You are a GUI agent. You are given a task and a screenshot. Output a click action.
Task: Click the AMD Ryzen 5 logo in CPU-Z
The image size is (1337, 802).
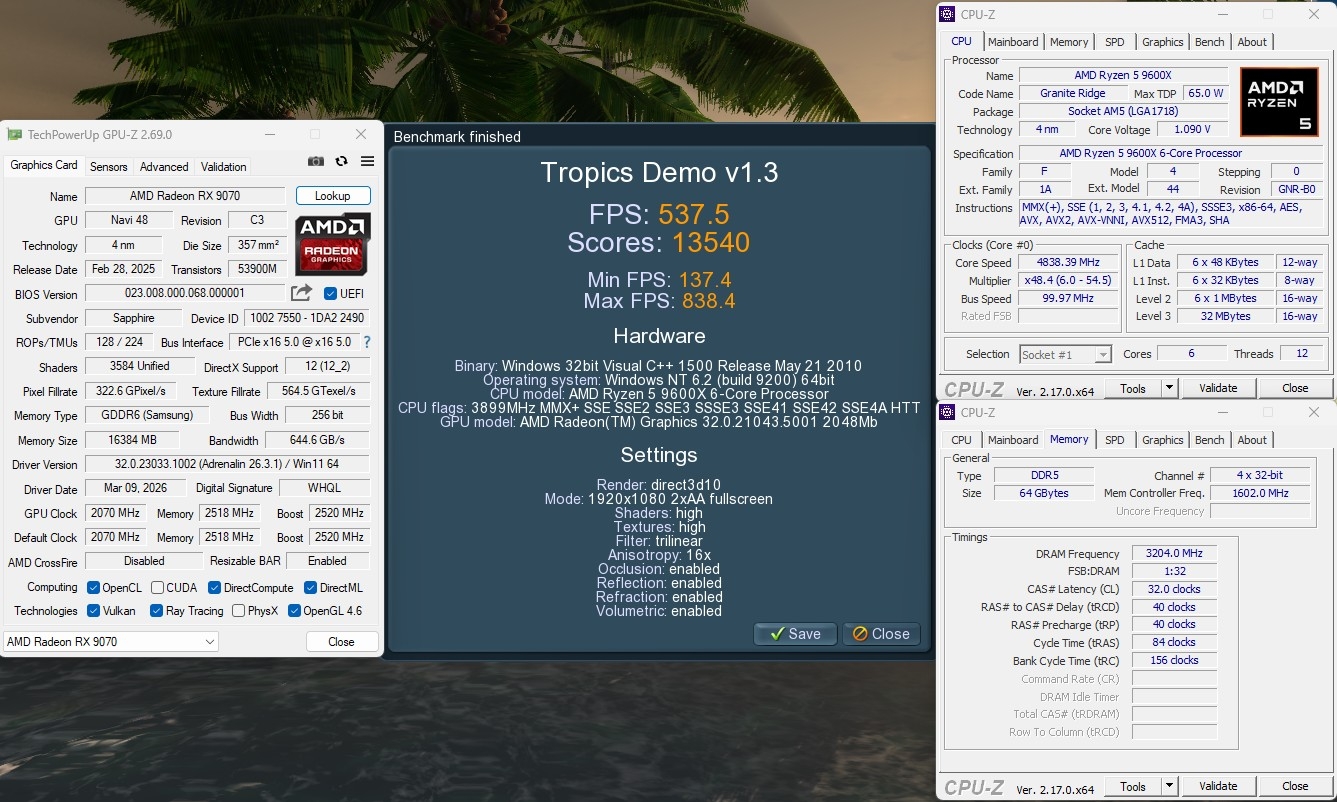pos(1279,101)
